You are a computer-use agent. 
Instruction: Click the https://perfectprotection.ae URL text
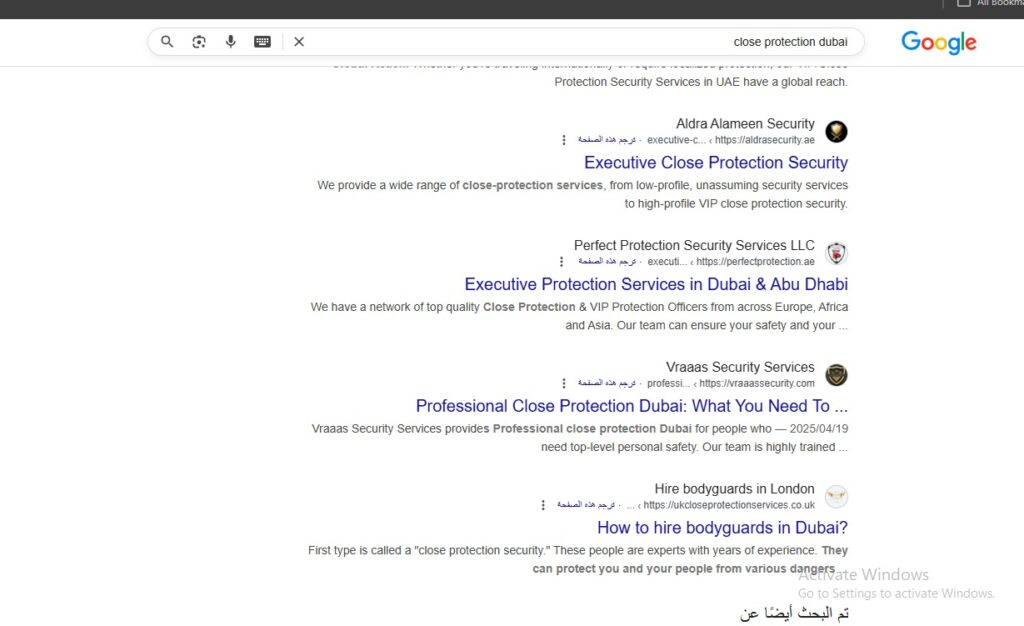click(756, 262)
